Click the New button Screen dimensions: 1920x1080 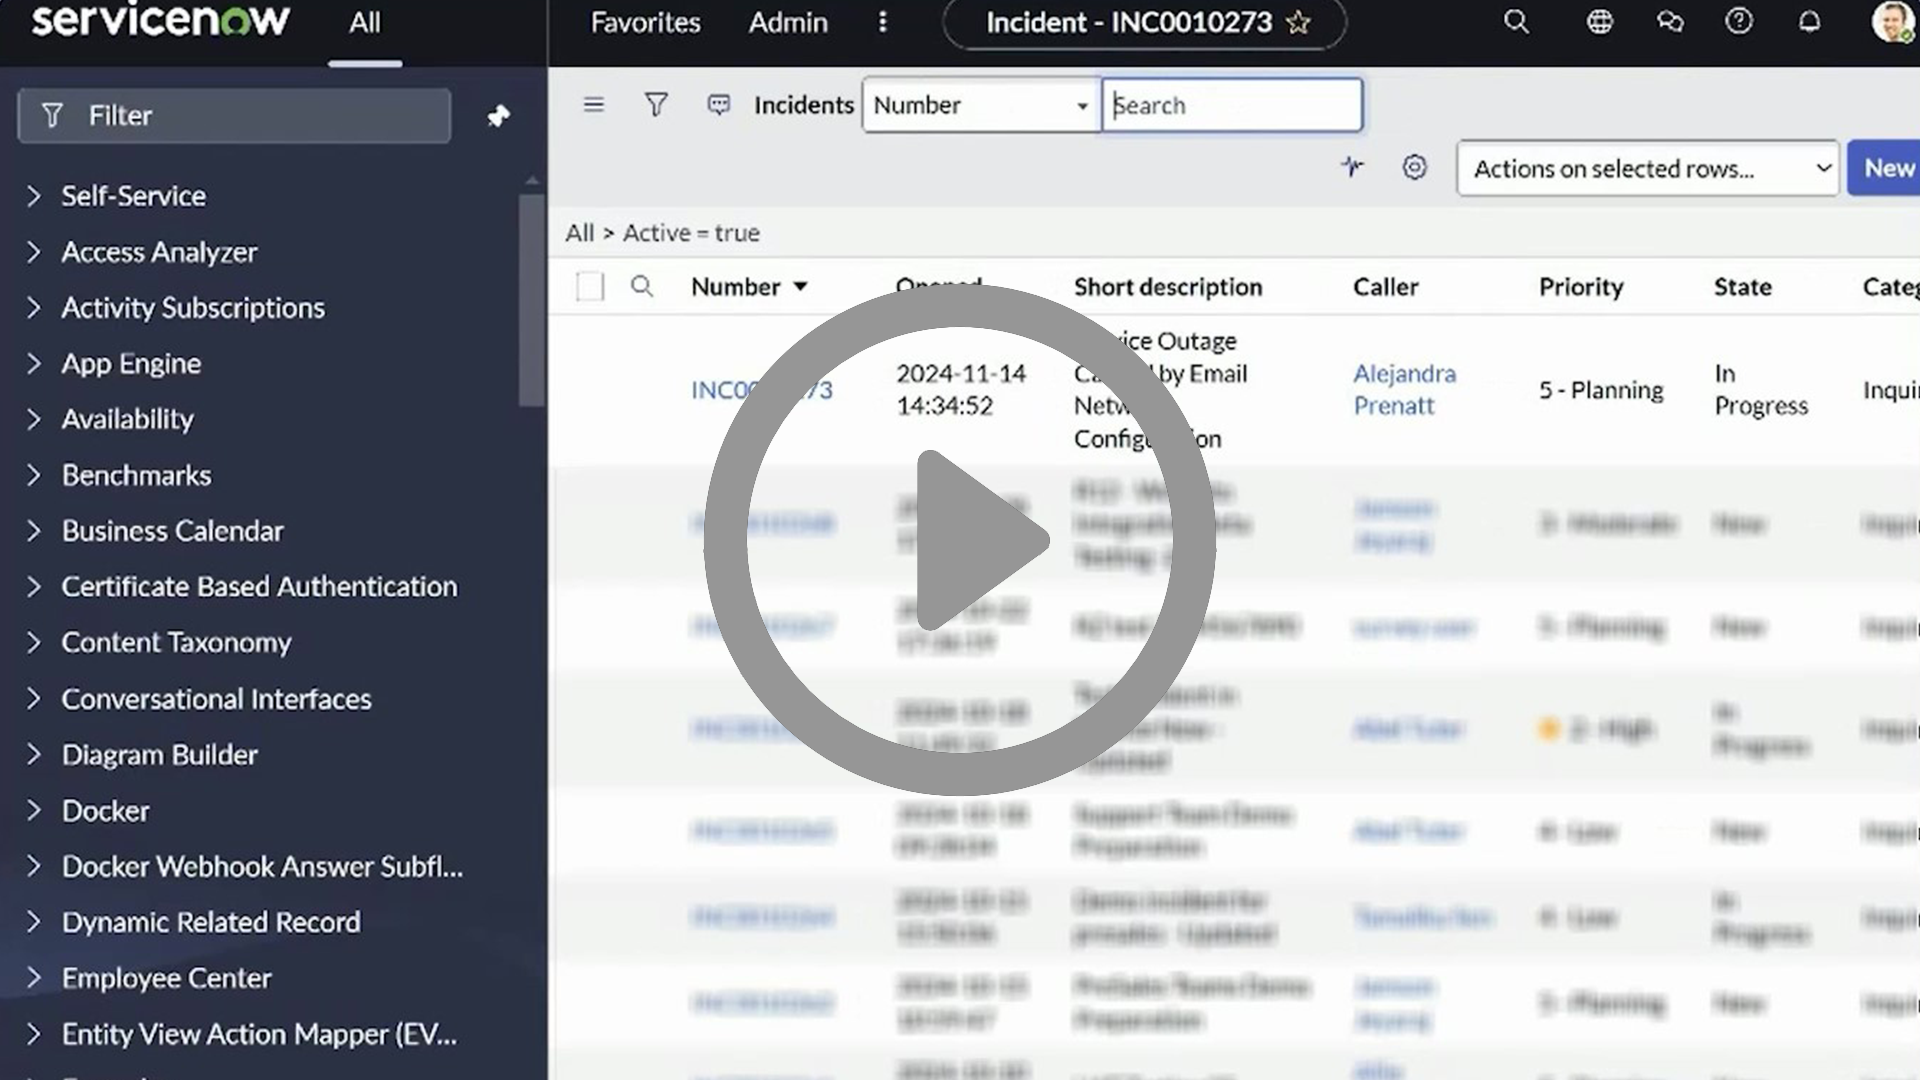pyautogui.click(x=1889, y=168)
